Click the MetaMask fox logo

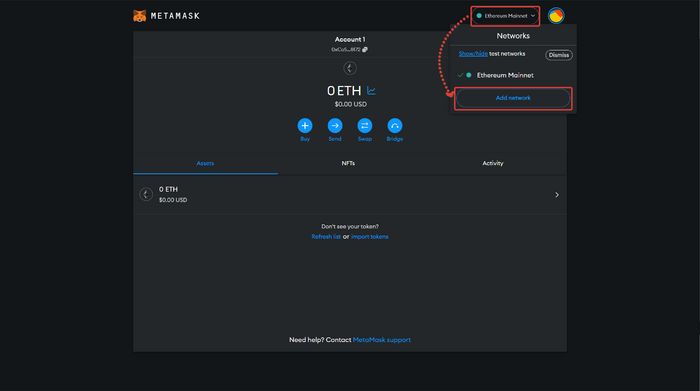[140, 16]
